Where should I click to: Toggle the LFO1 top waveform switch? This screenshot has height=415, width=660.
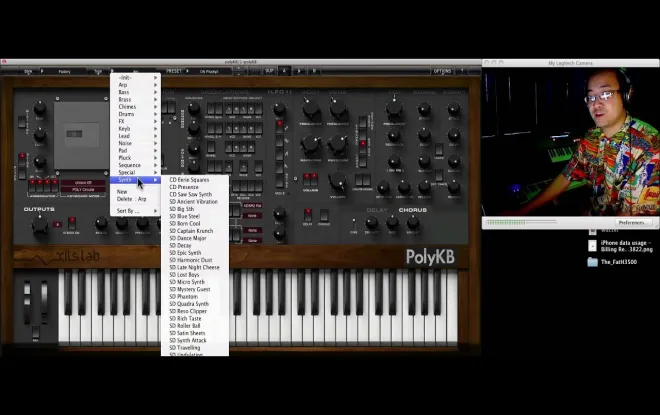coord(279,127)
